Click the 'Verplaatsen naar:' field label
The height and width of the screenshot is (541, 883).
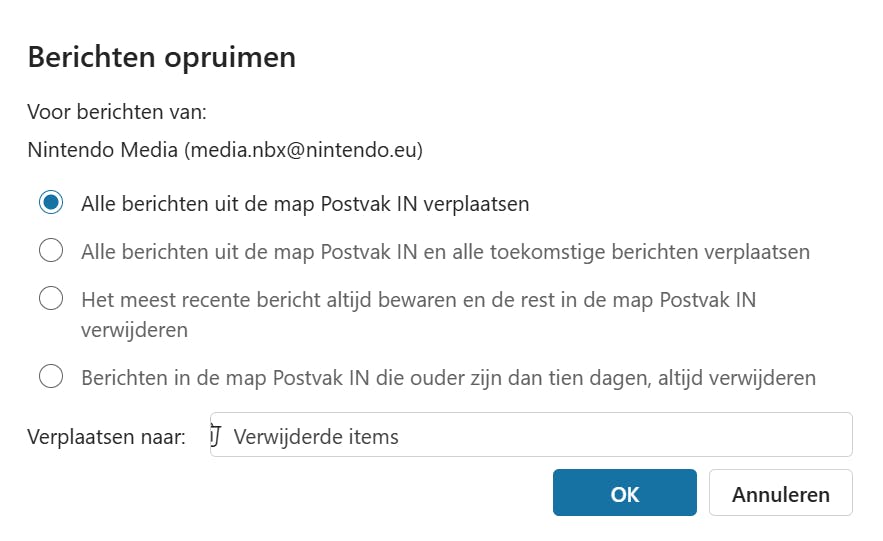[107, 437]
